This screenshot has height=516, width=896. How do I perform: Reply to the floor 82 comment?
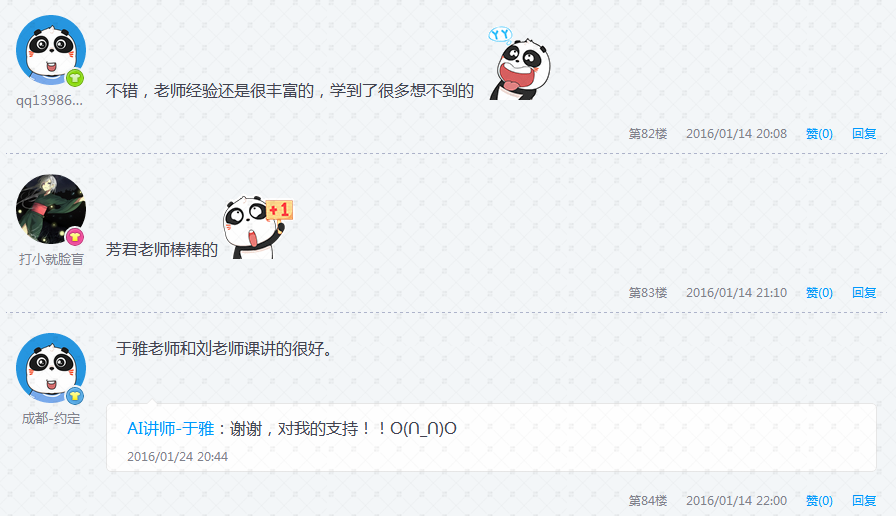click(x=863, y=134)
